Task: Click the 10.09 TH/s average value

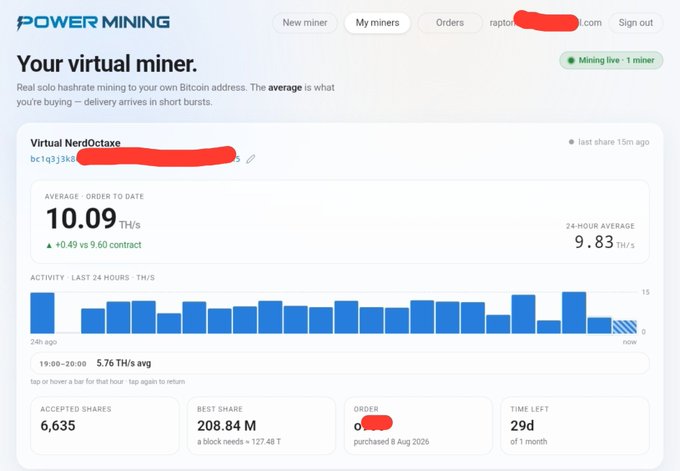Action: pyautogui.click(x=93, y=219)
